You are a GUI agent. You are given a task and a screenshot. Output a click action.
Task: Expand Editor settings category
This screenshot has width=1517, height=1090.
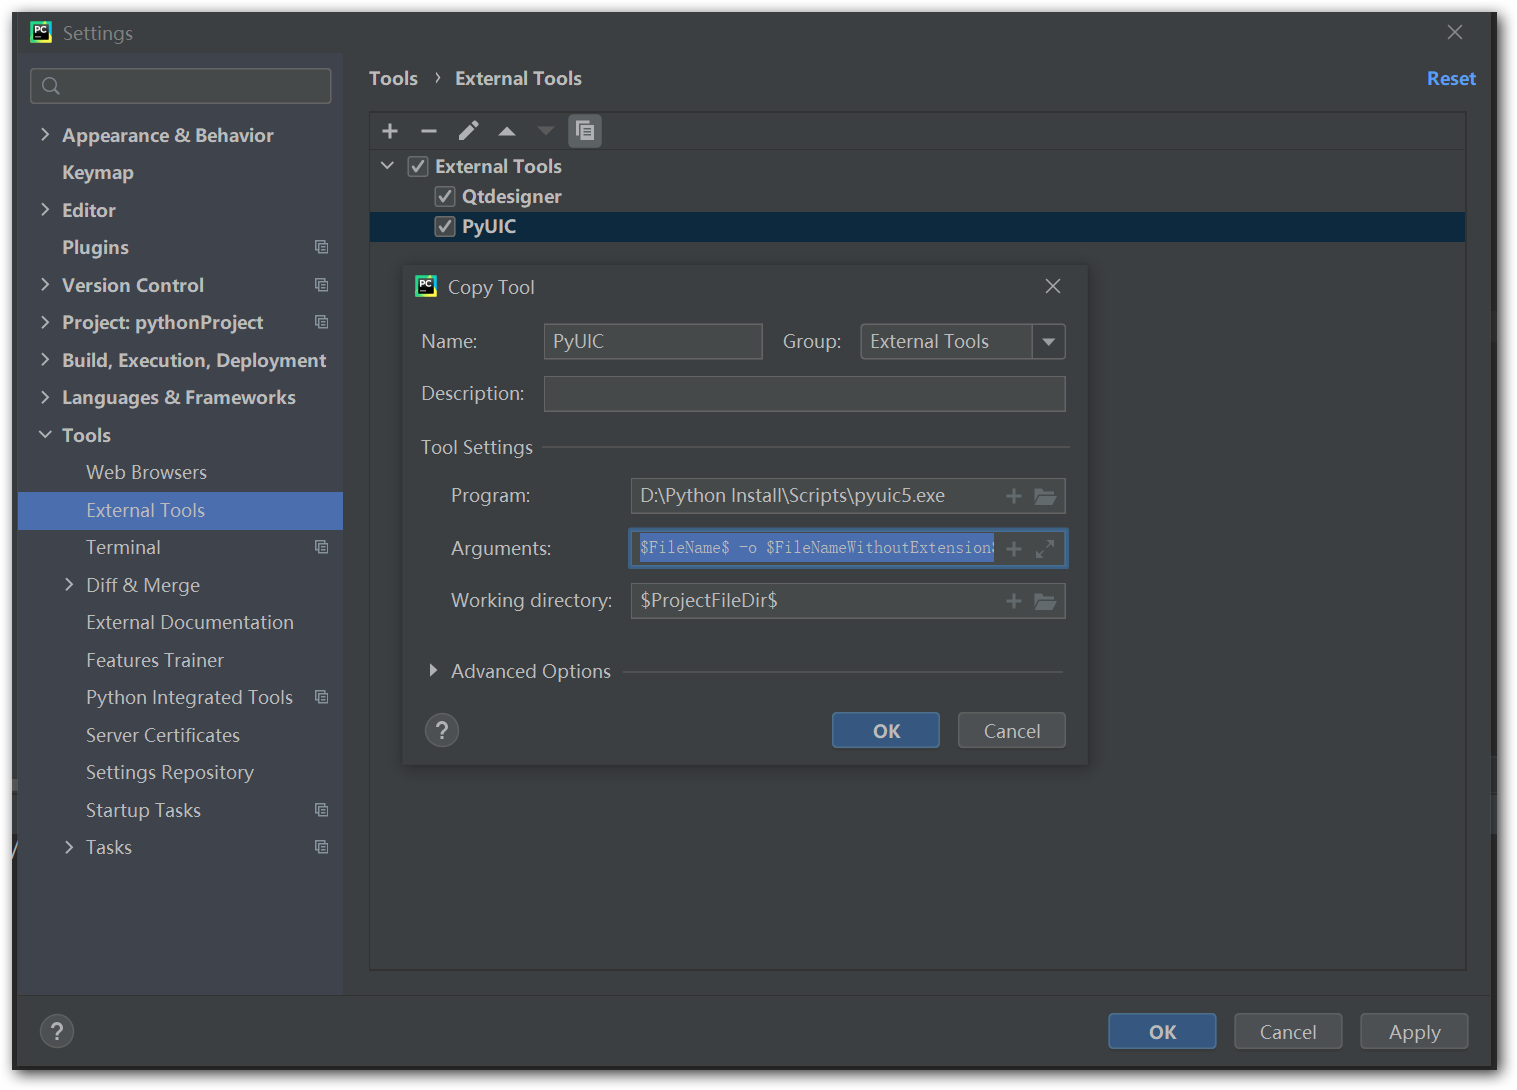45,209
